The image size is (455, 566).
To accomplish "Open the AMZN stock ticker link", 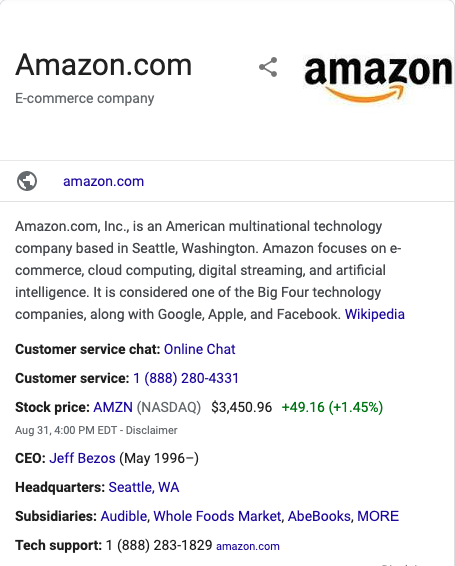I will (113, 407).
